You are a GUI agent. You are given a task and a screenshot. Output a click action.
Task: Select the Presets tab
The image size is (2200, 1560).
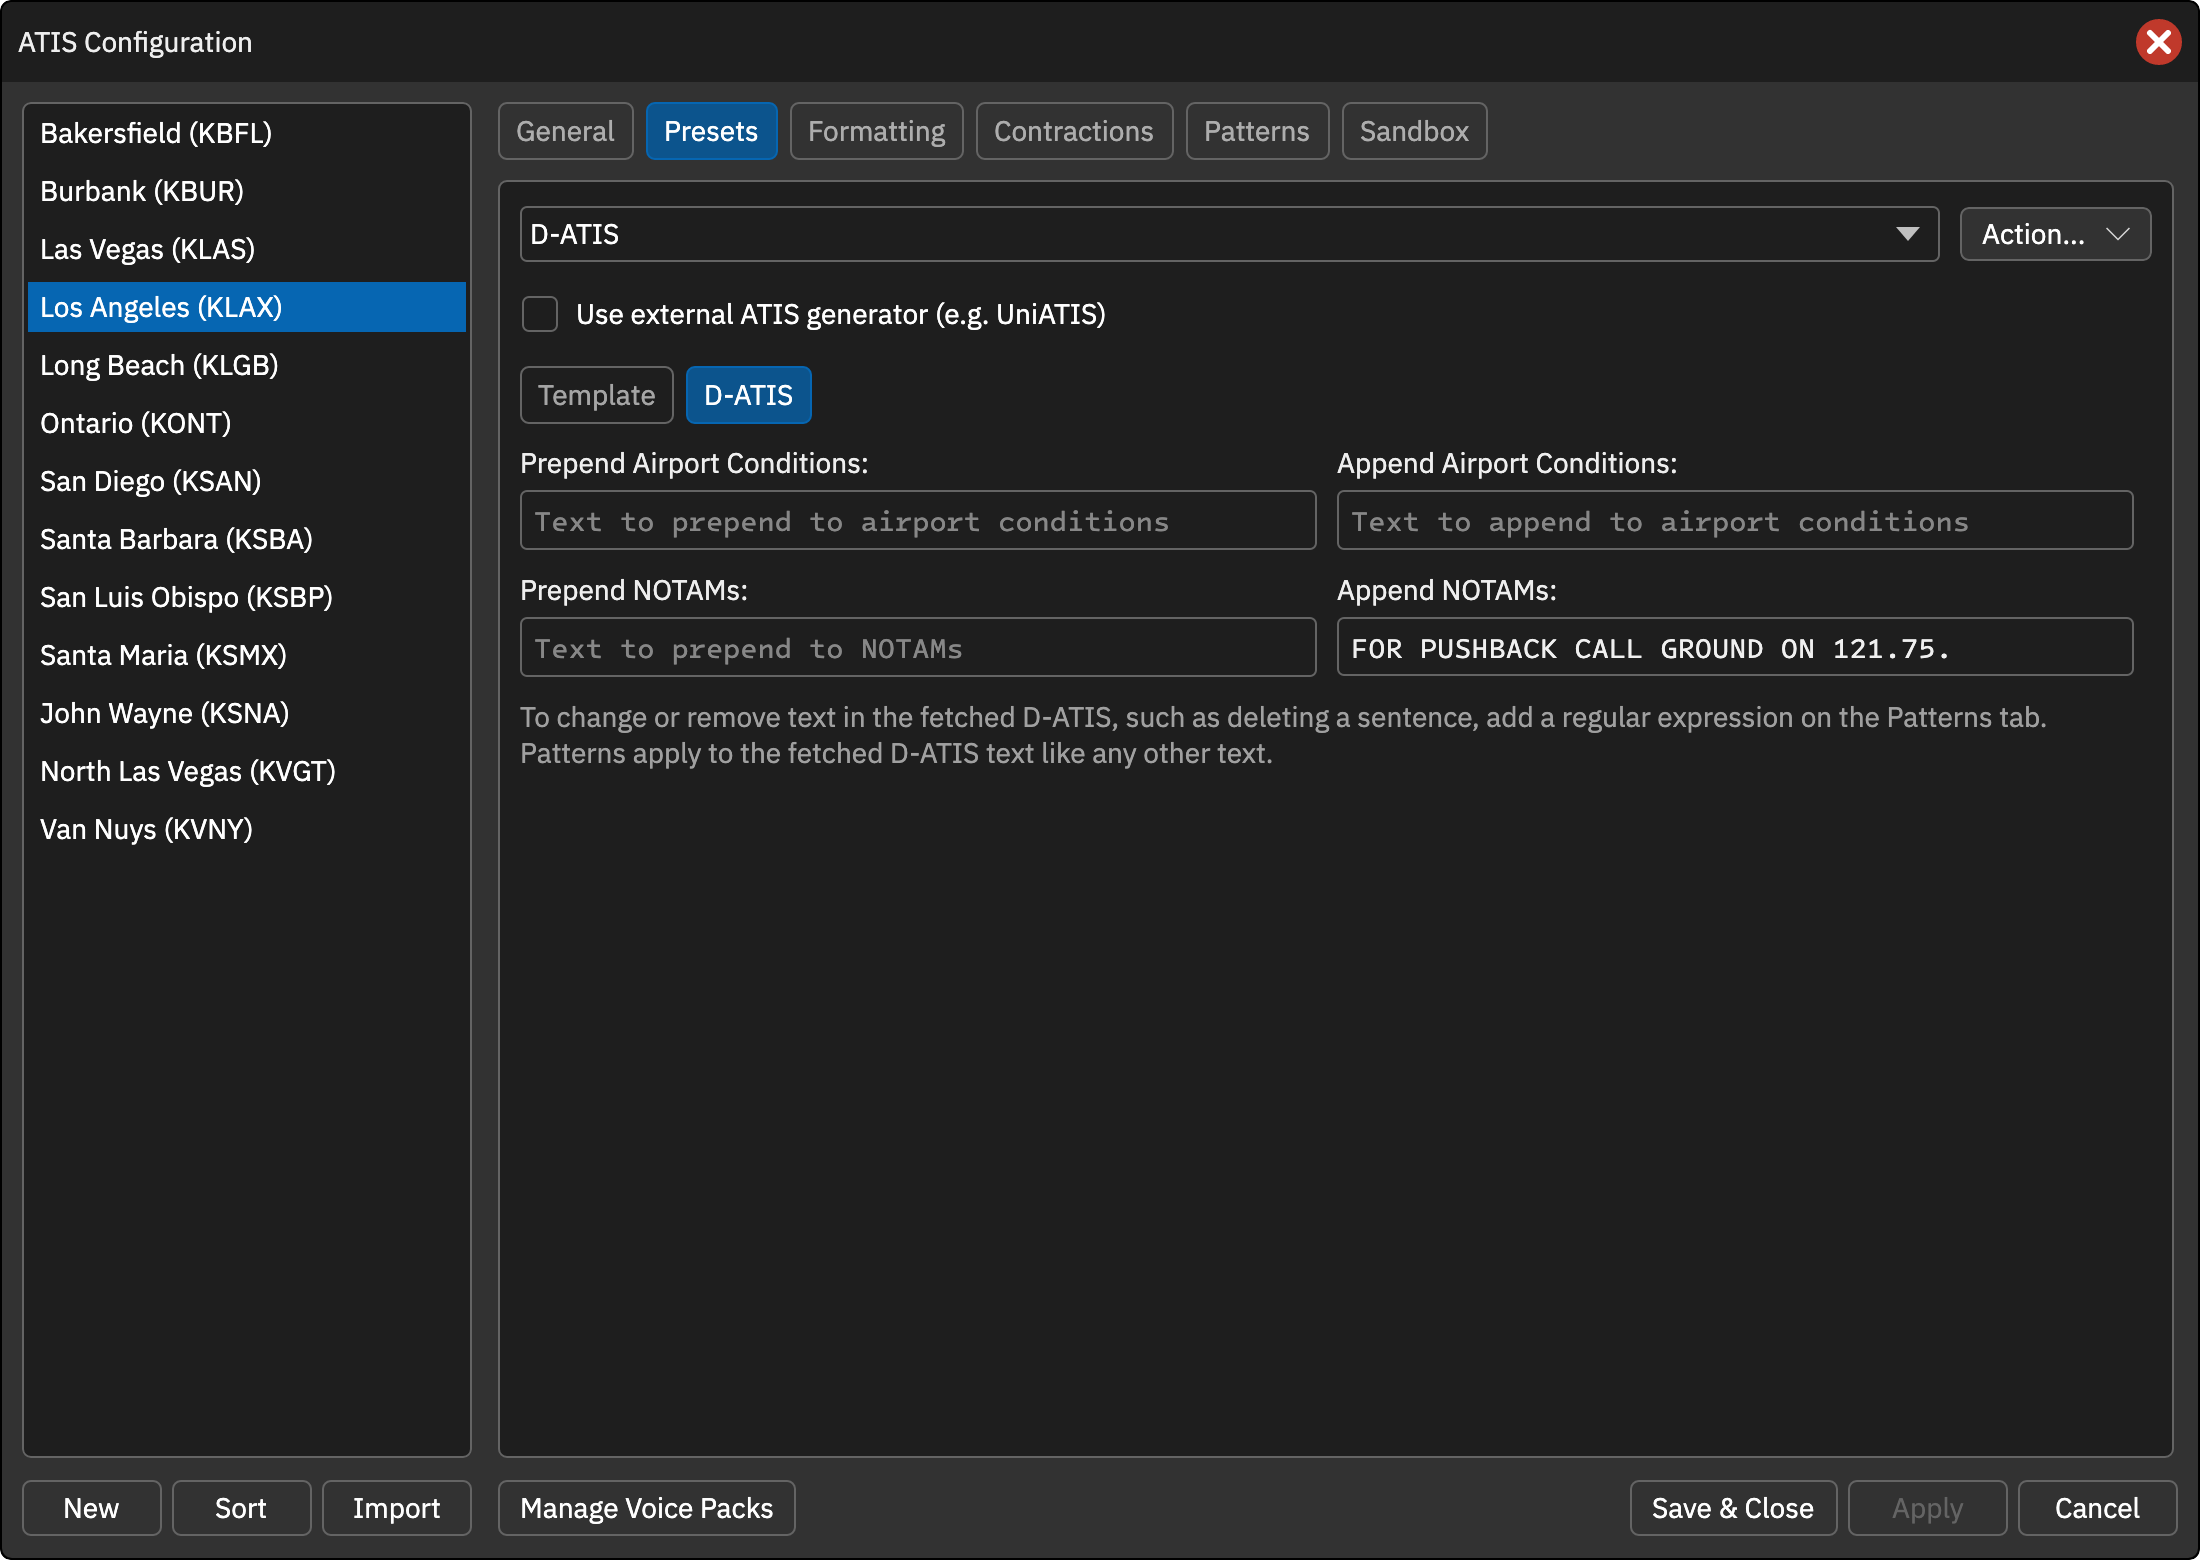click(x=711, y=131)
